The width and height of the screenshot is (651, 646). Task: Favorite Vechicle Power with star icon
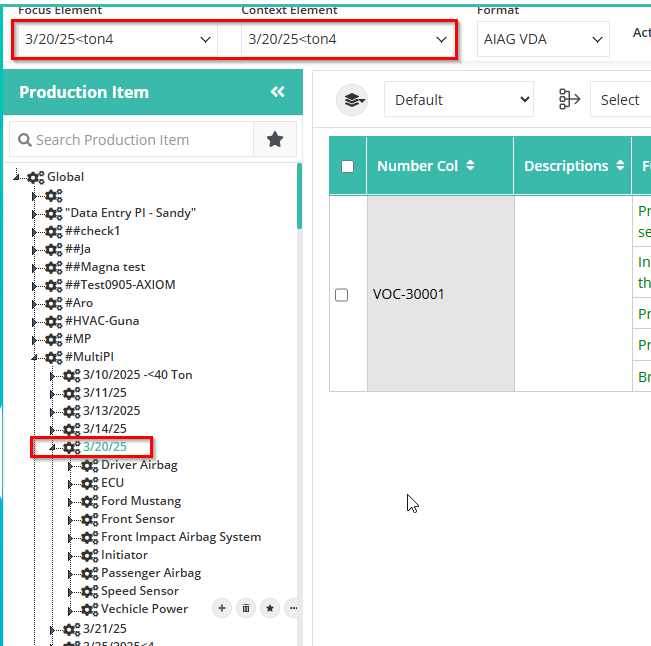tap(270, 608)
